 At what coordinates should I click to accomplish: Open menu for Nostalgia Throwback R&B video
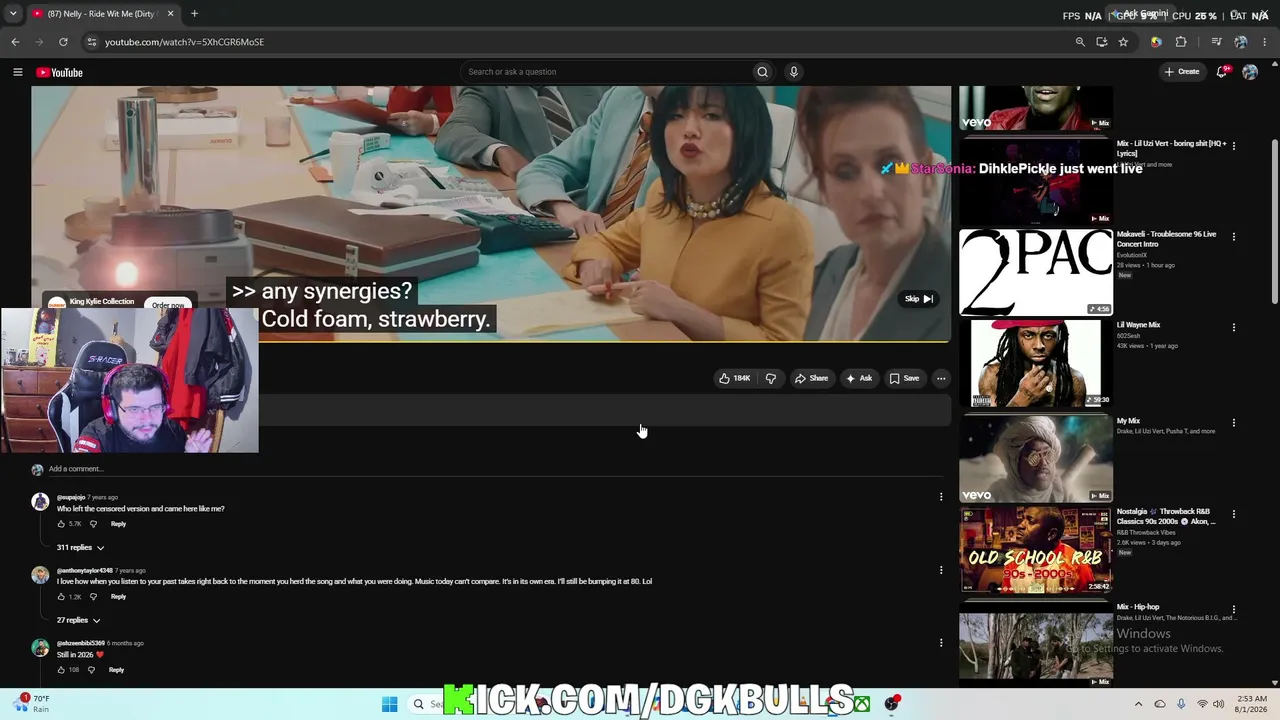click(1234, 514)
